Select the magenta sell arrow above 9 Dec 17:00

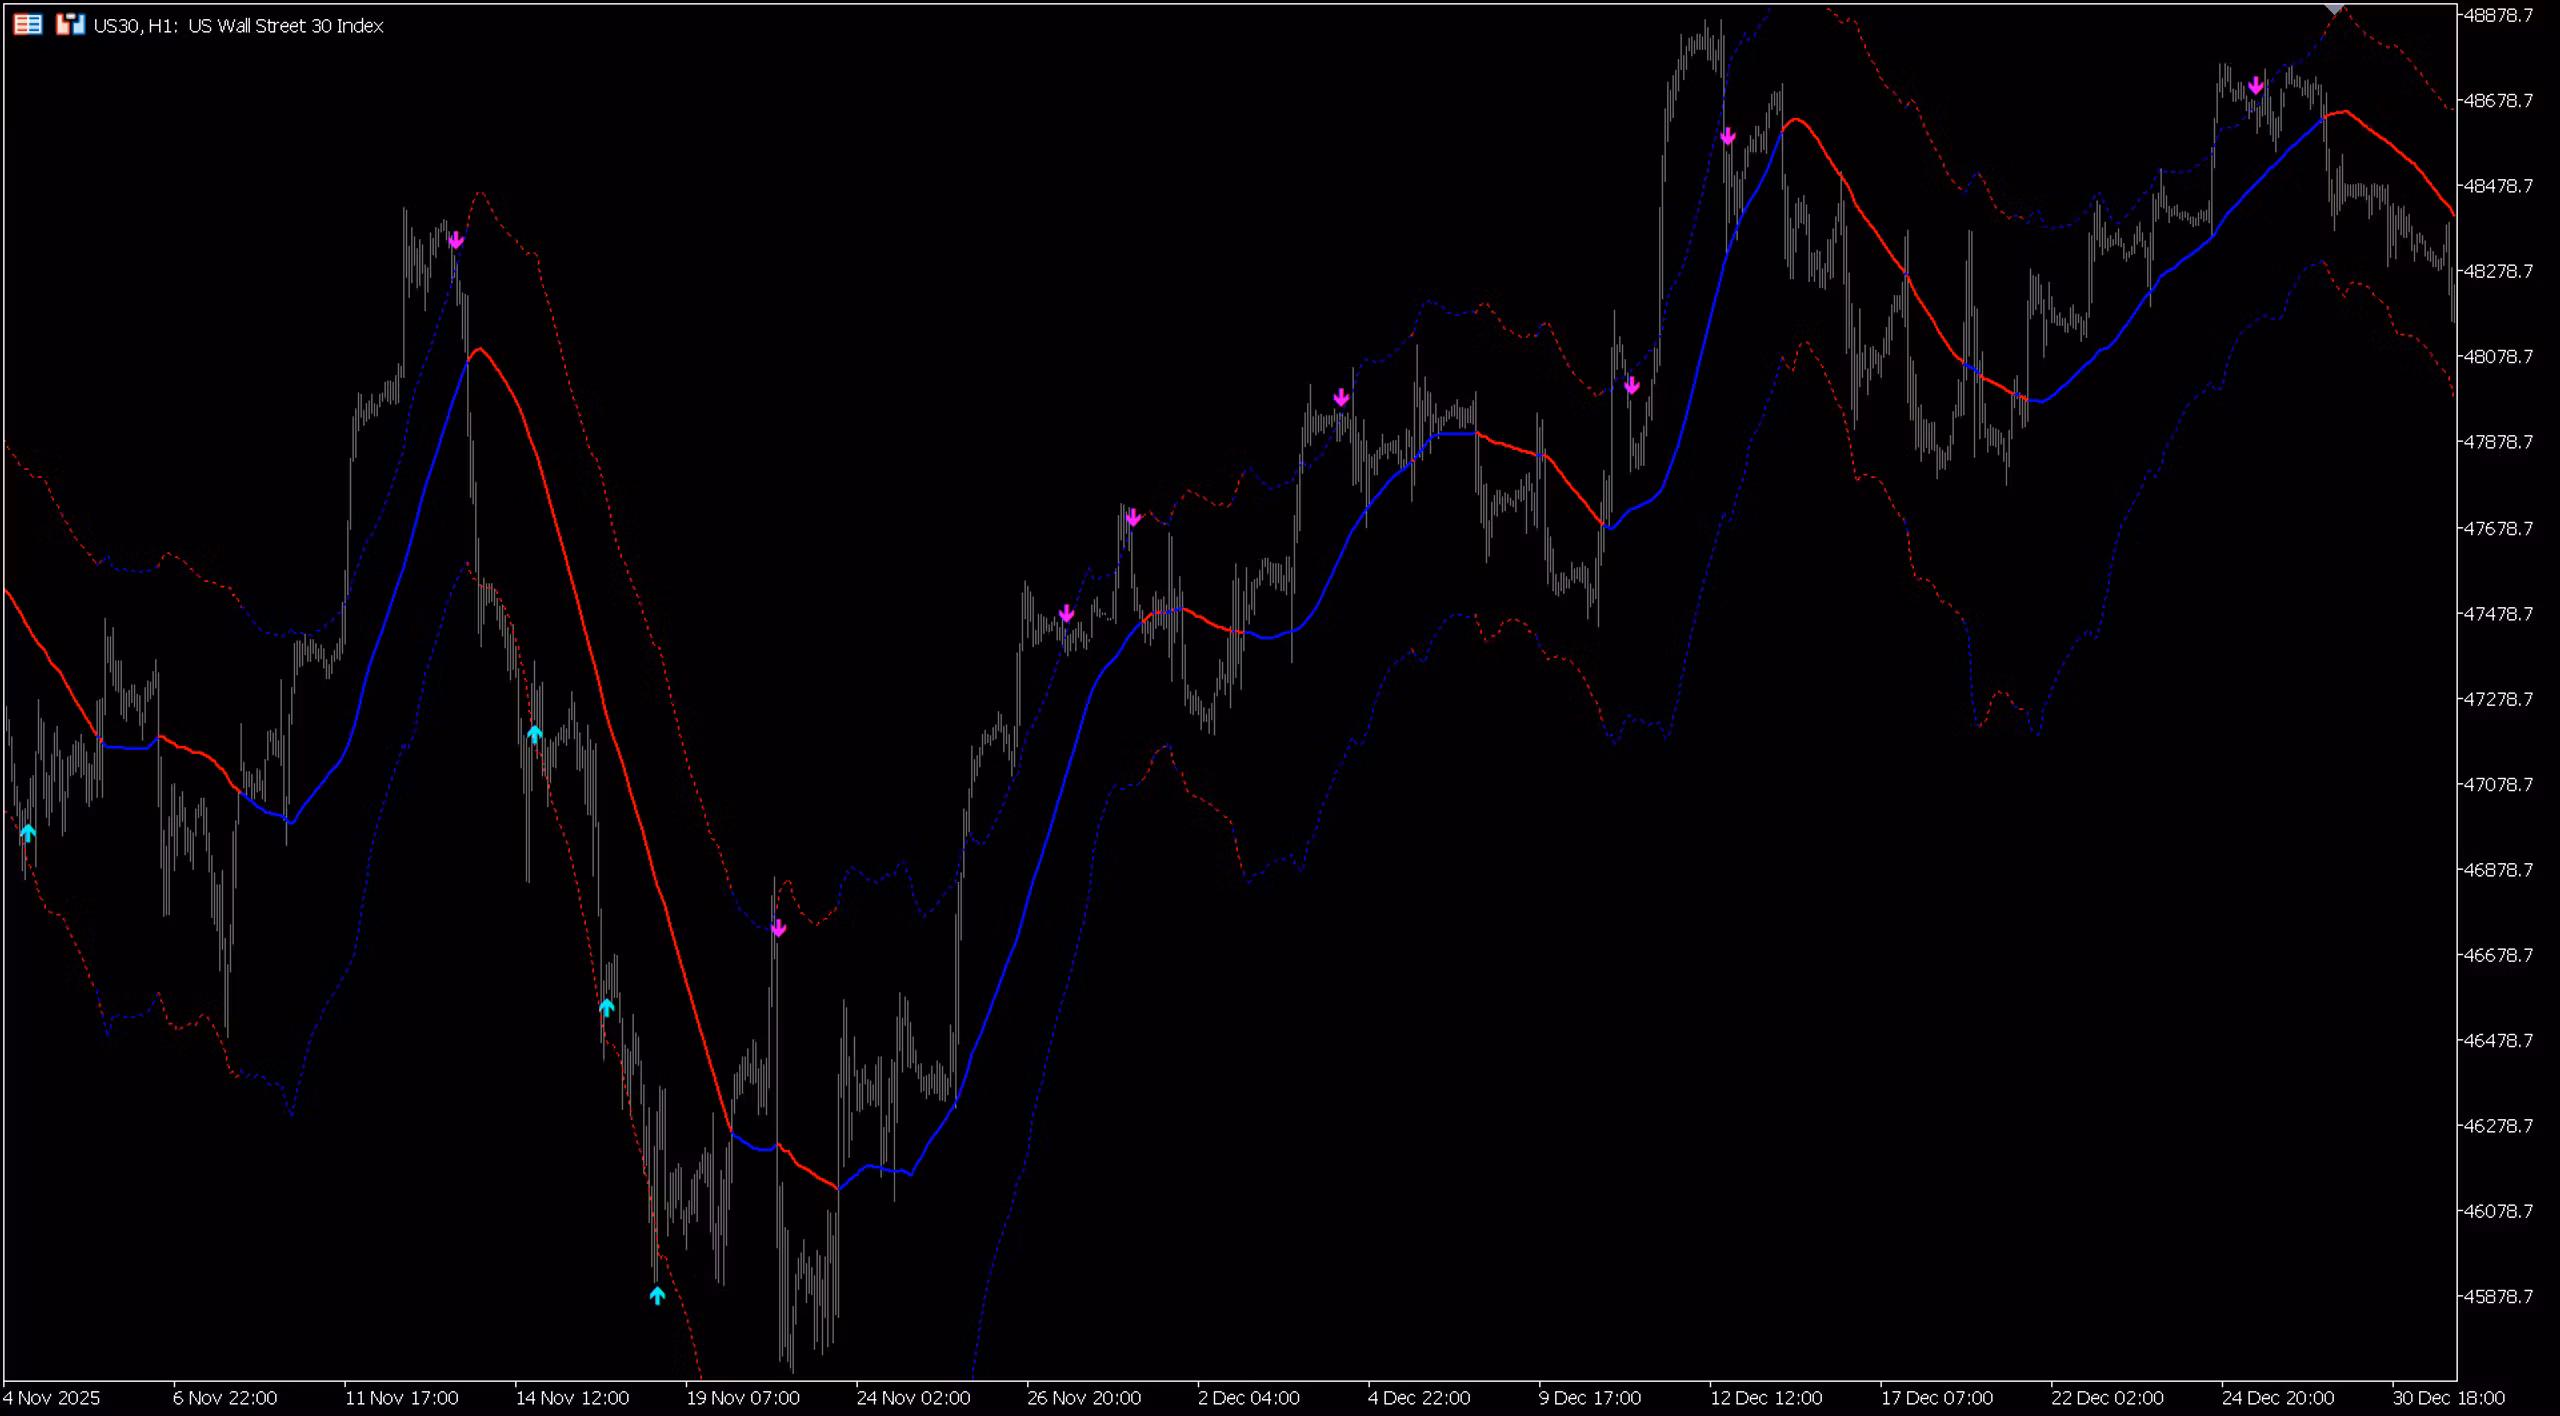[x=1632, y=385]
